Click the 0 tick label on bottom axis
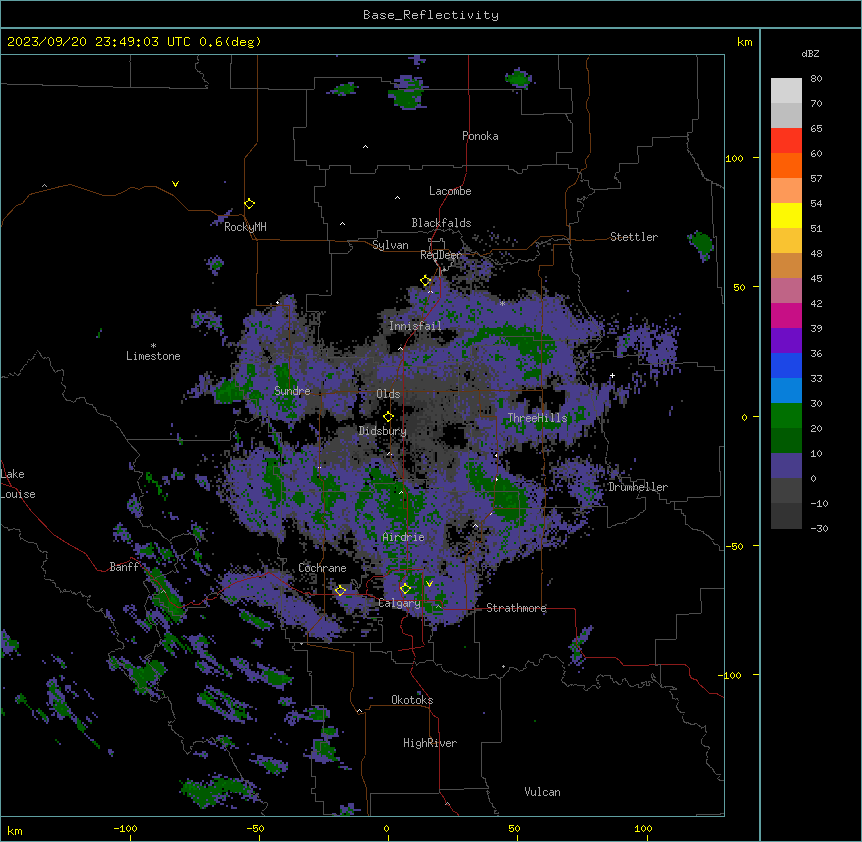This screenshot has width=862, height=842. [386, 829]
